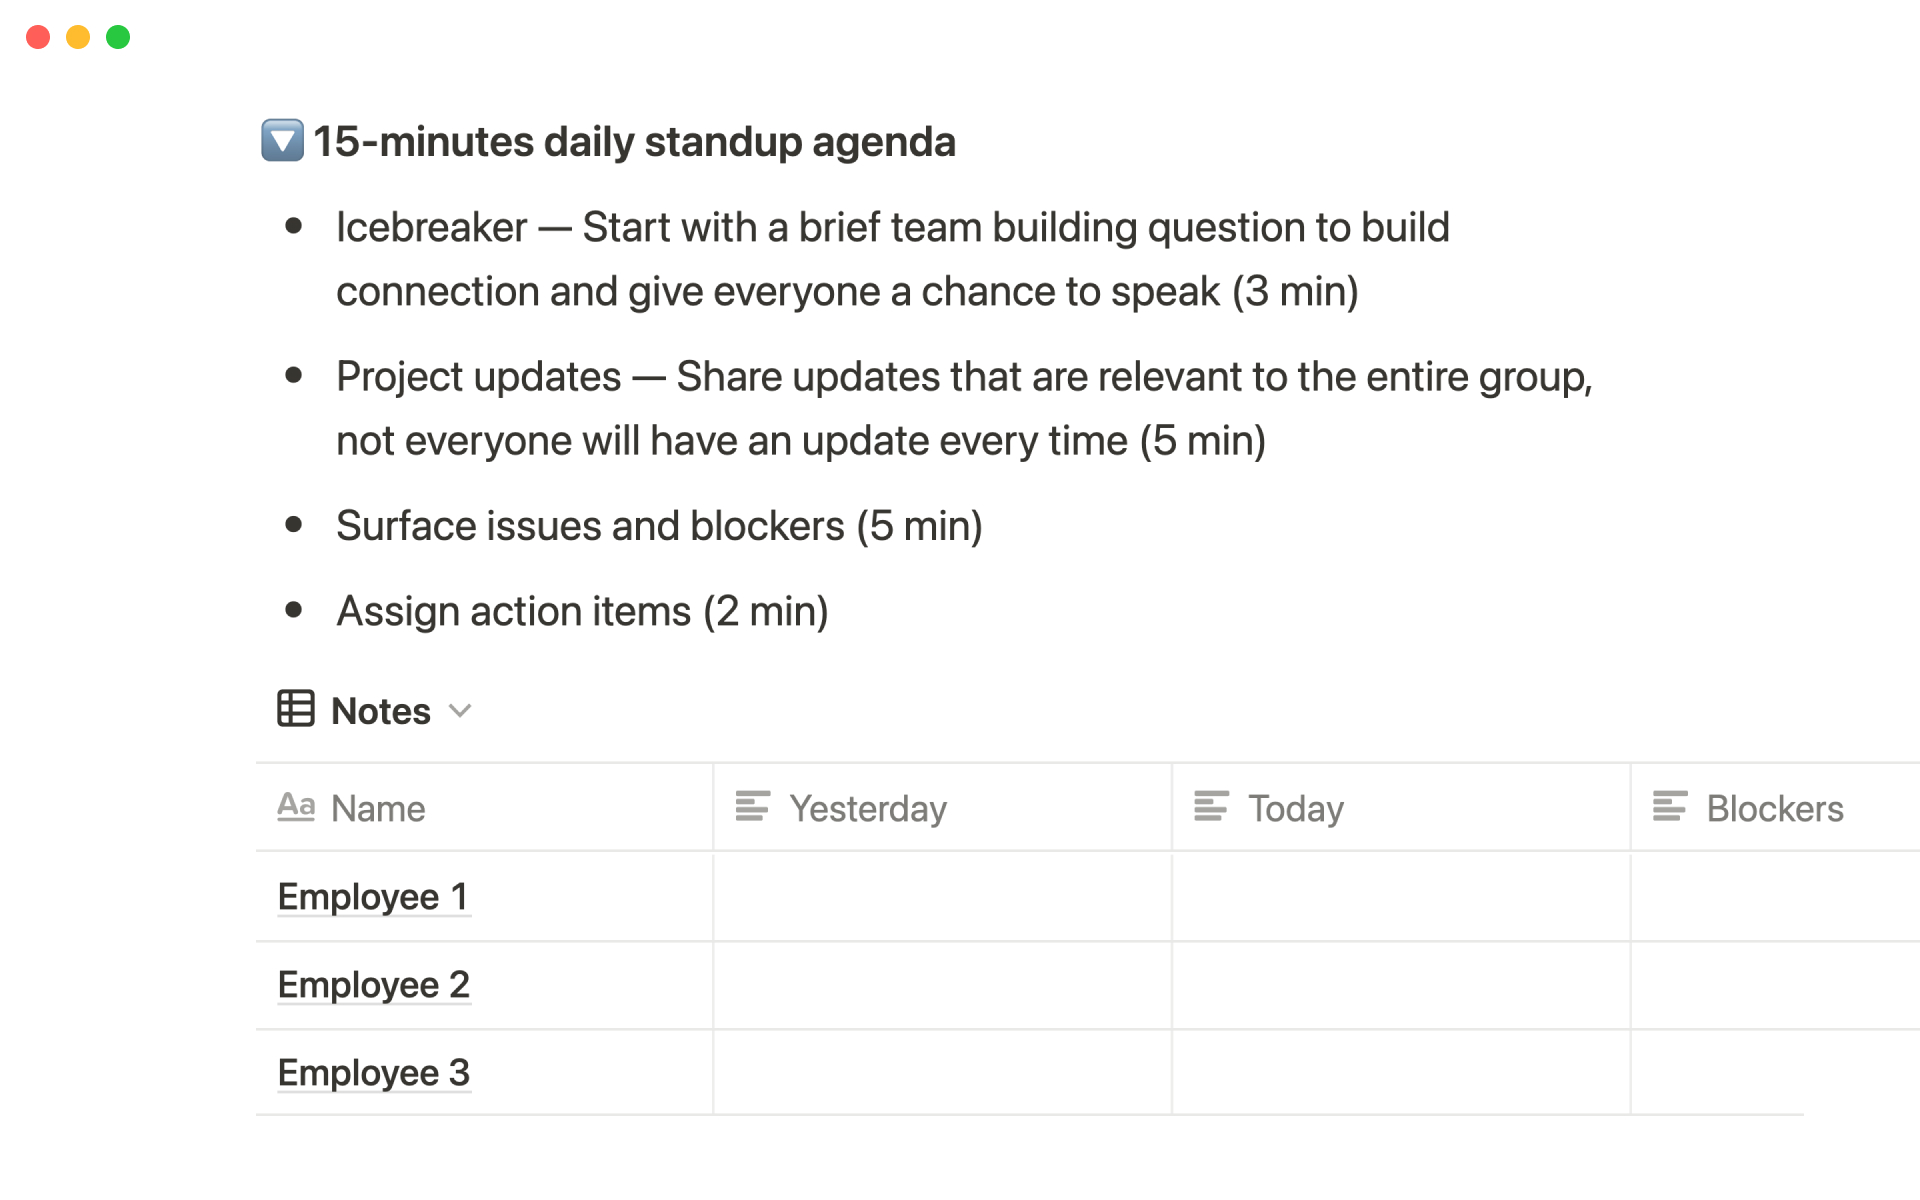Image resolution: width=1920 pixels, height=1200 pixels.
Task: Click the Notes table view icon
Action: tap(296, 709)
